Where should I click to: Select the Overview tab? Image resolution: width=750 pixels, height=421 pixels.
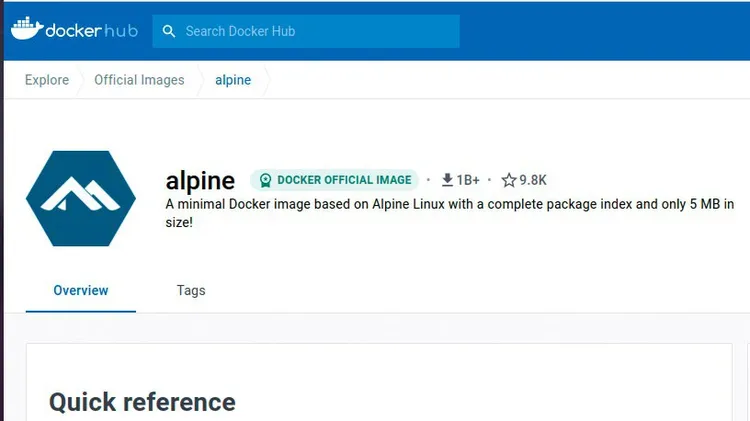pyautogui.click(x=81, y=290)
